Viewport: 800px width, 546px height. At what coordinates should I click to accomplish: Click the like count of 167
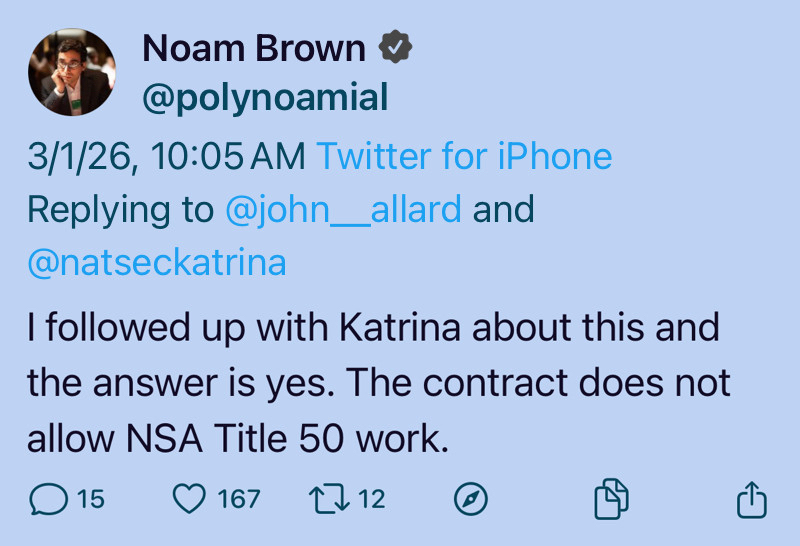pos(239,498)
